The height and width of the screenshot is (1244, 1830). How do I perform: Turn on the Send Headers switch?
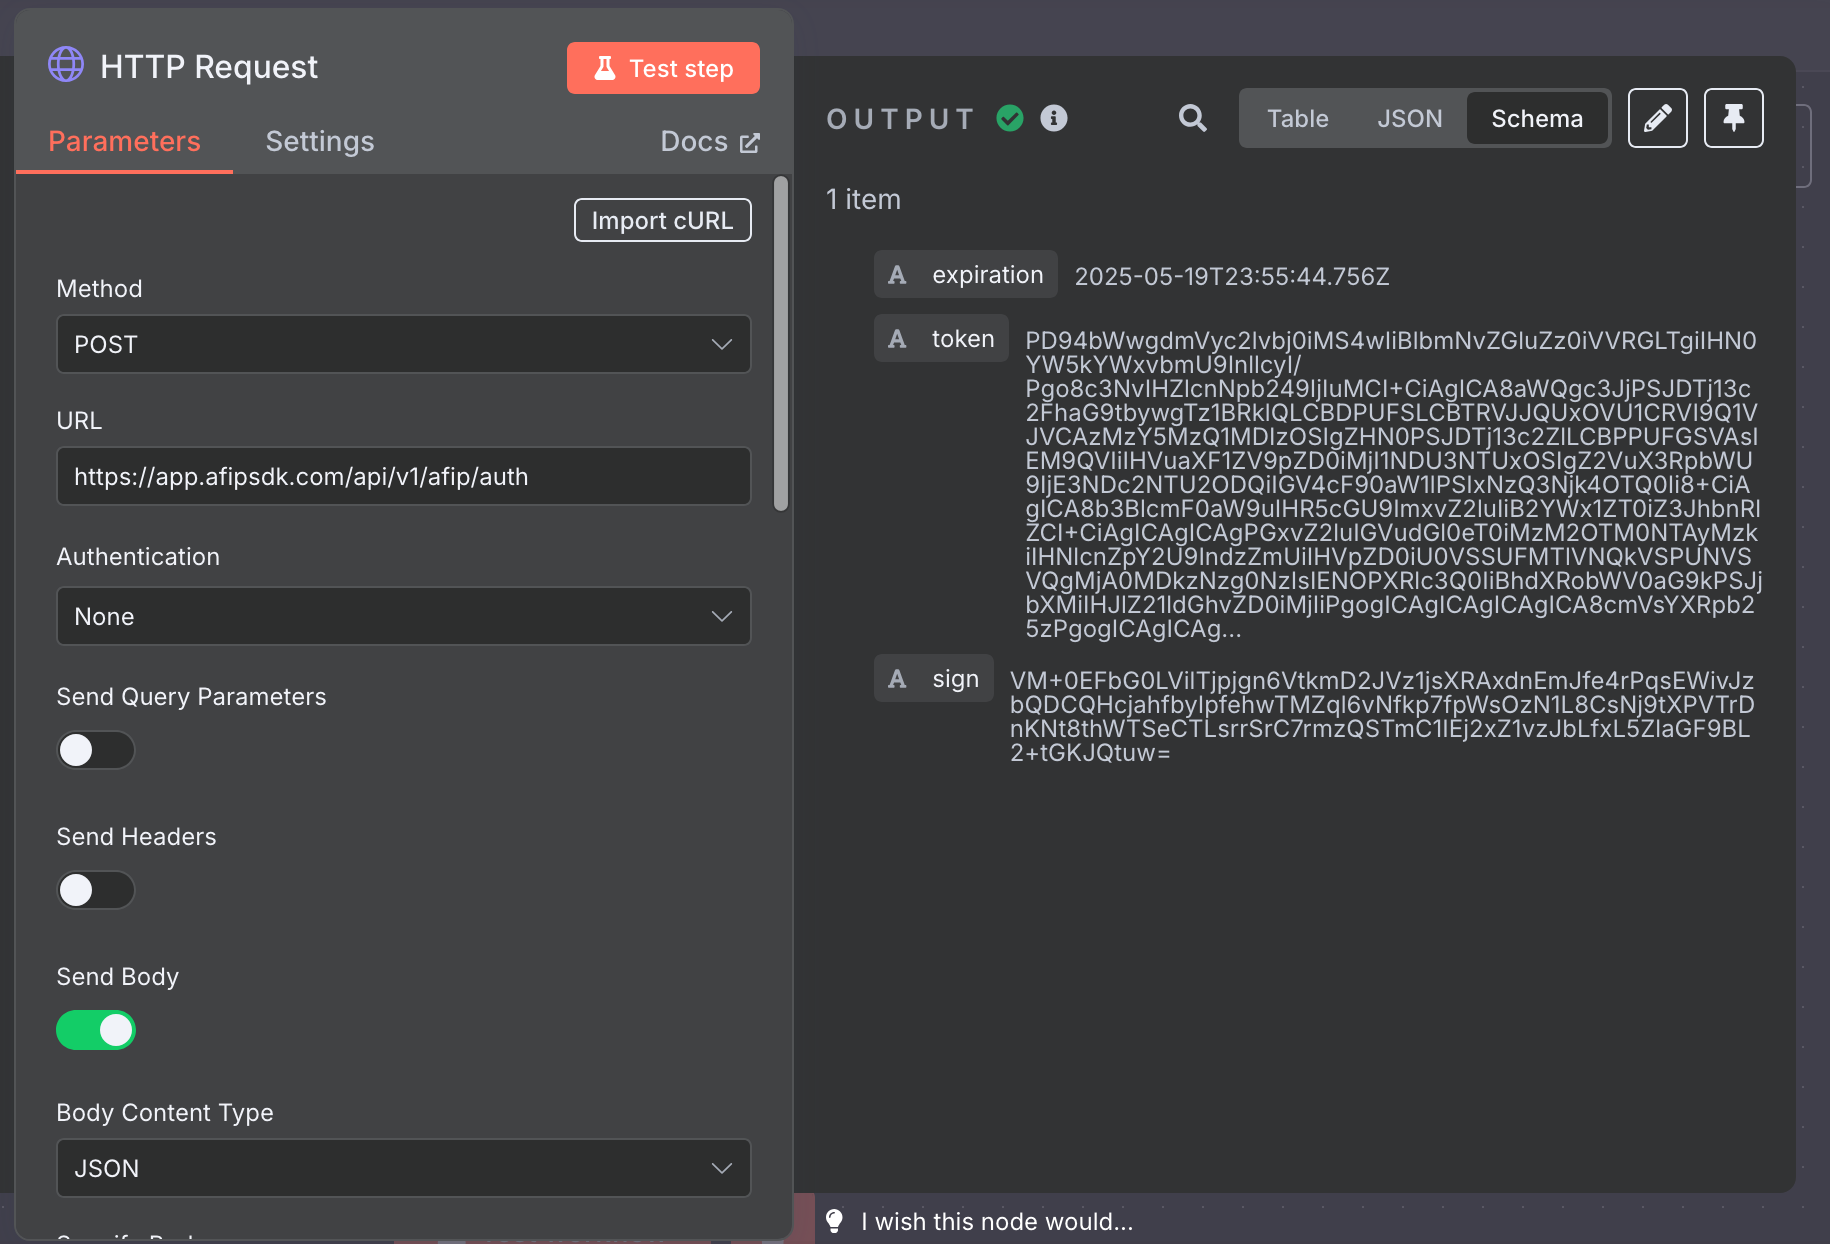[96, 890]
